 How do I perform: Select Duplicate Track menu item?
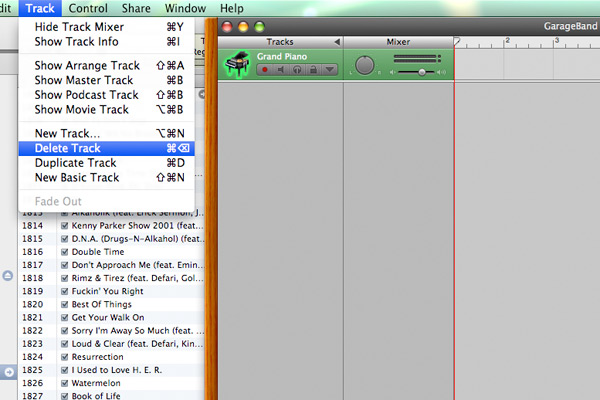pyautogui.click(x=106, y=163)
